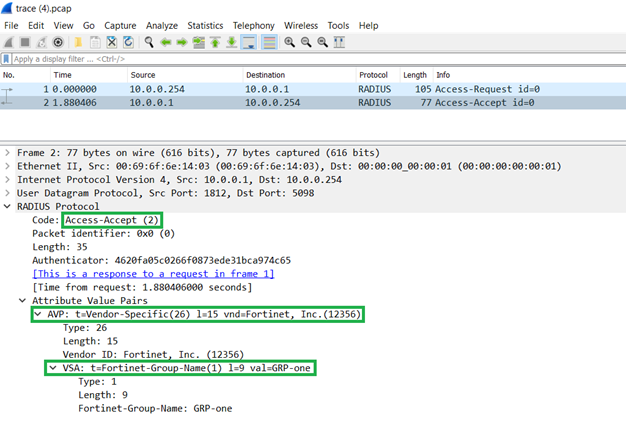The height and width of the screenshot is (444, 626).
Task: Click the go forward green arrow
Action: click(x=182, y=42)
